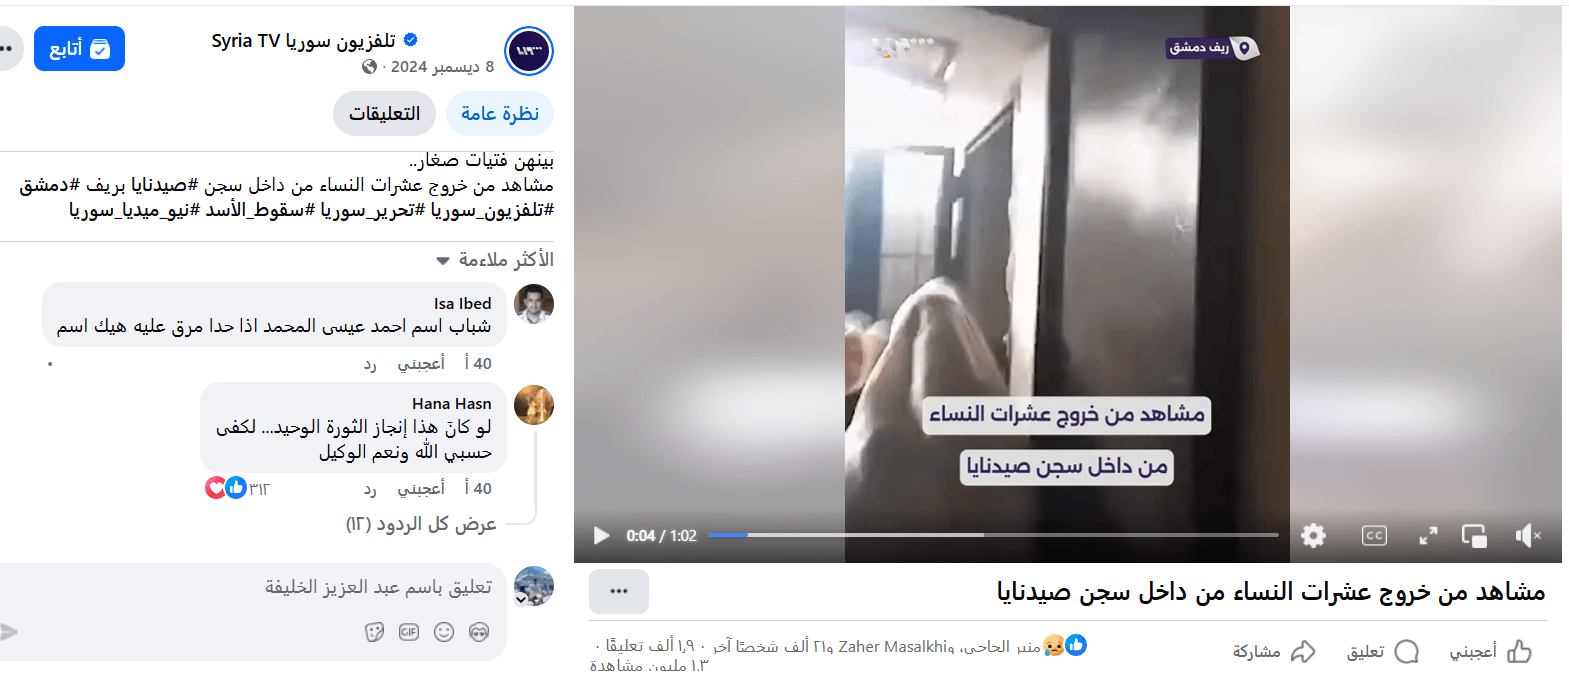Play the video
The image size is (1569, 676).
pos(601,535)
